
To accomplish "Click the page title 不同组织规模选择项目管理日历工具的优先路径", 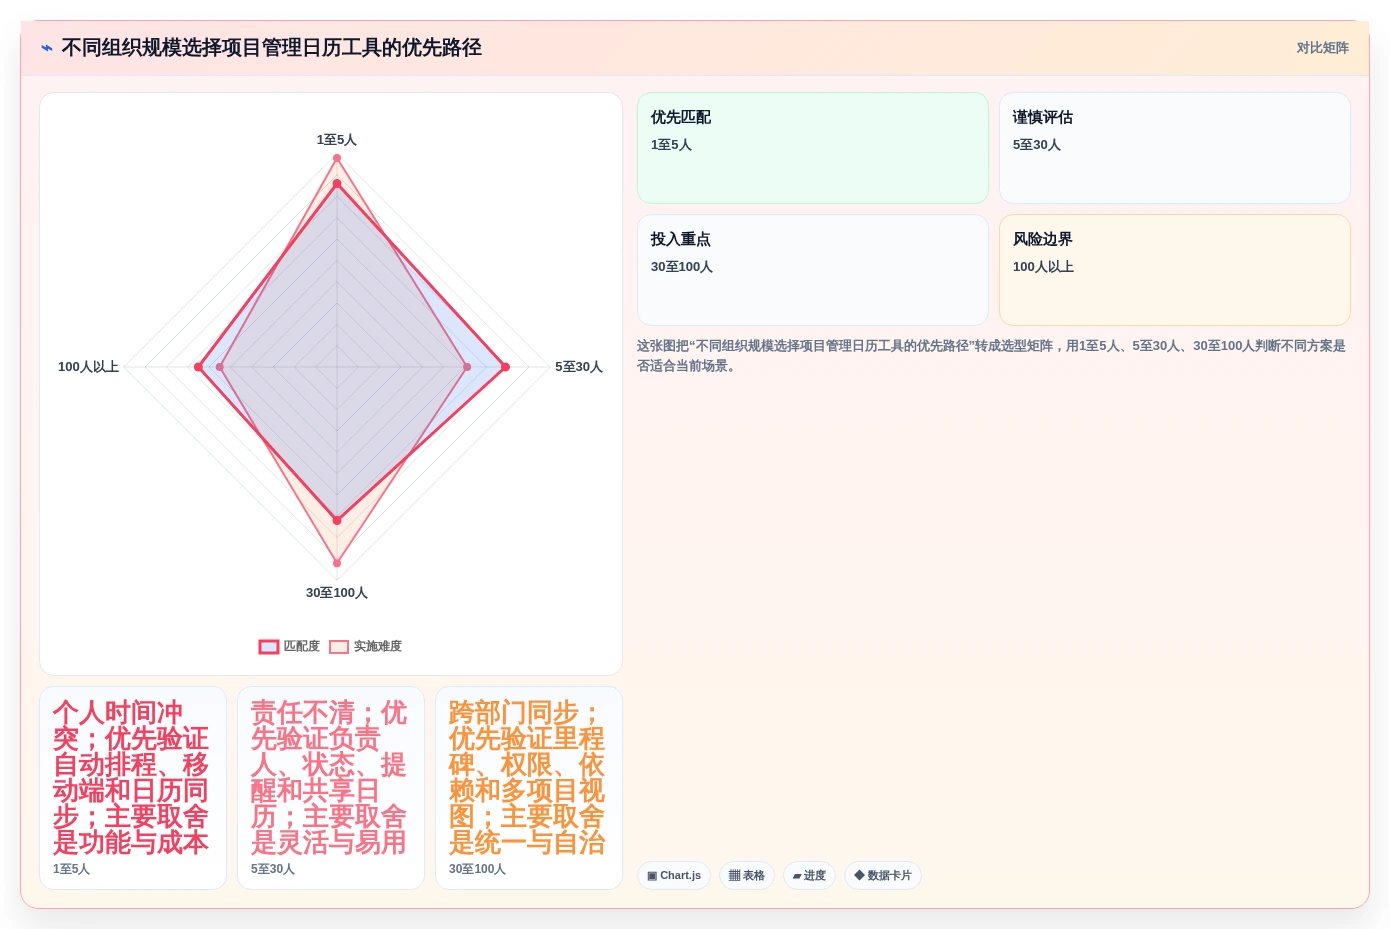I will coord(272,48).
